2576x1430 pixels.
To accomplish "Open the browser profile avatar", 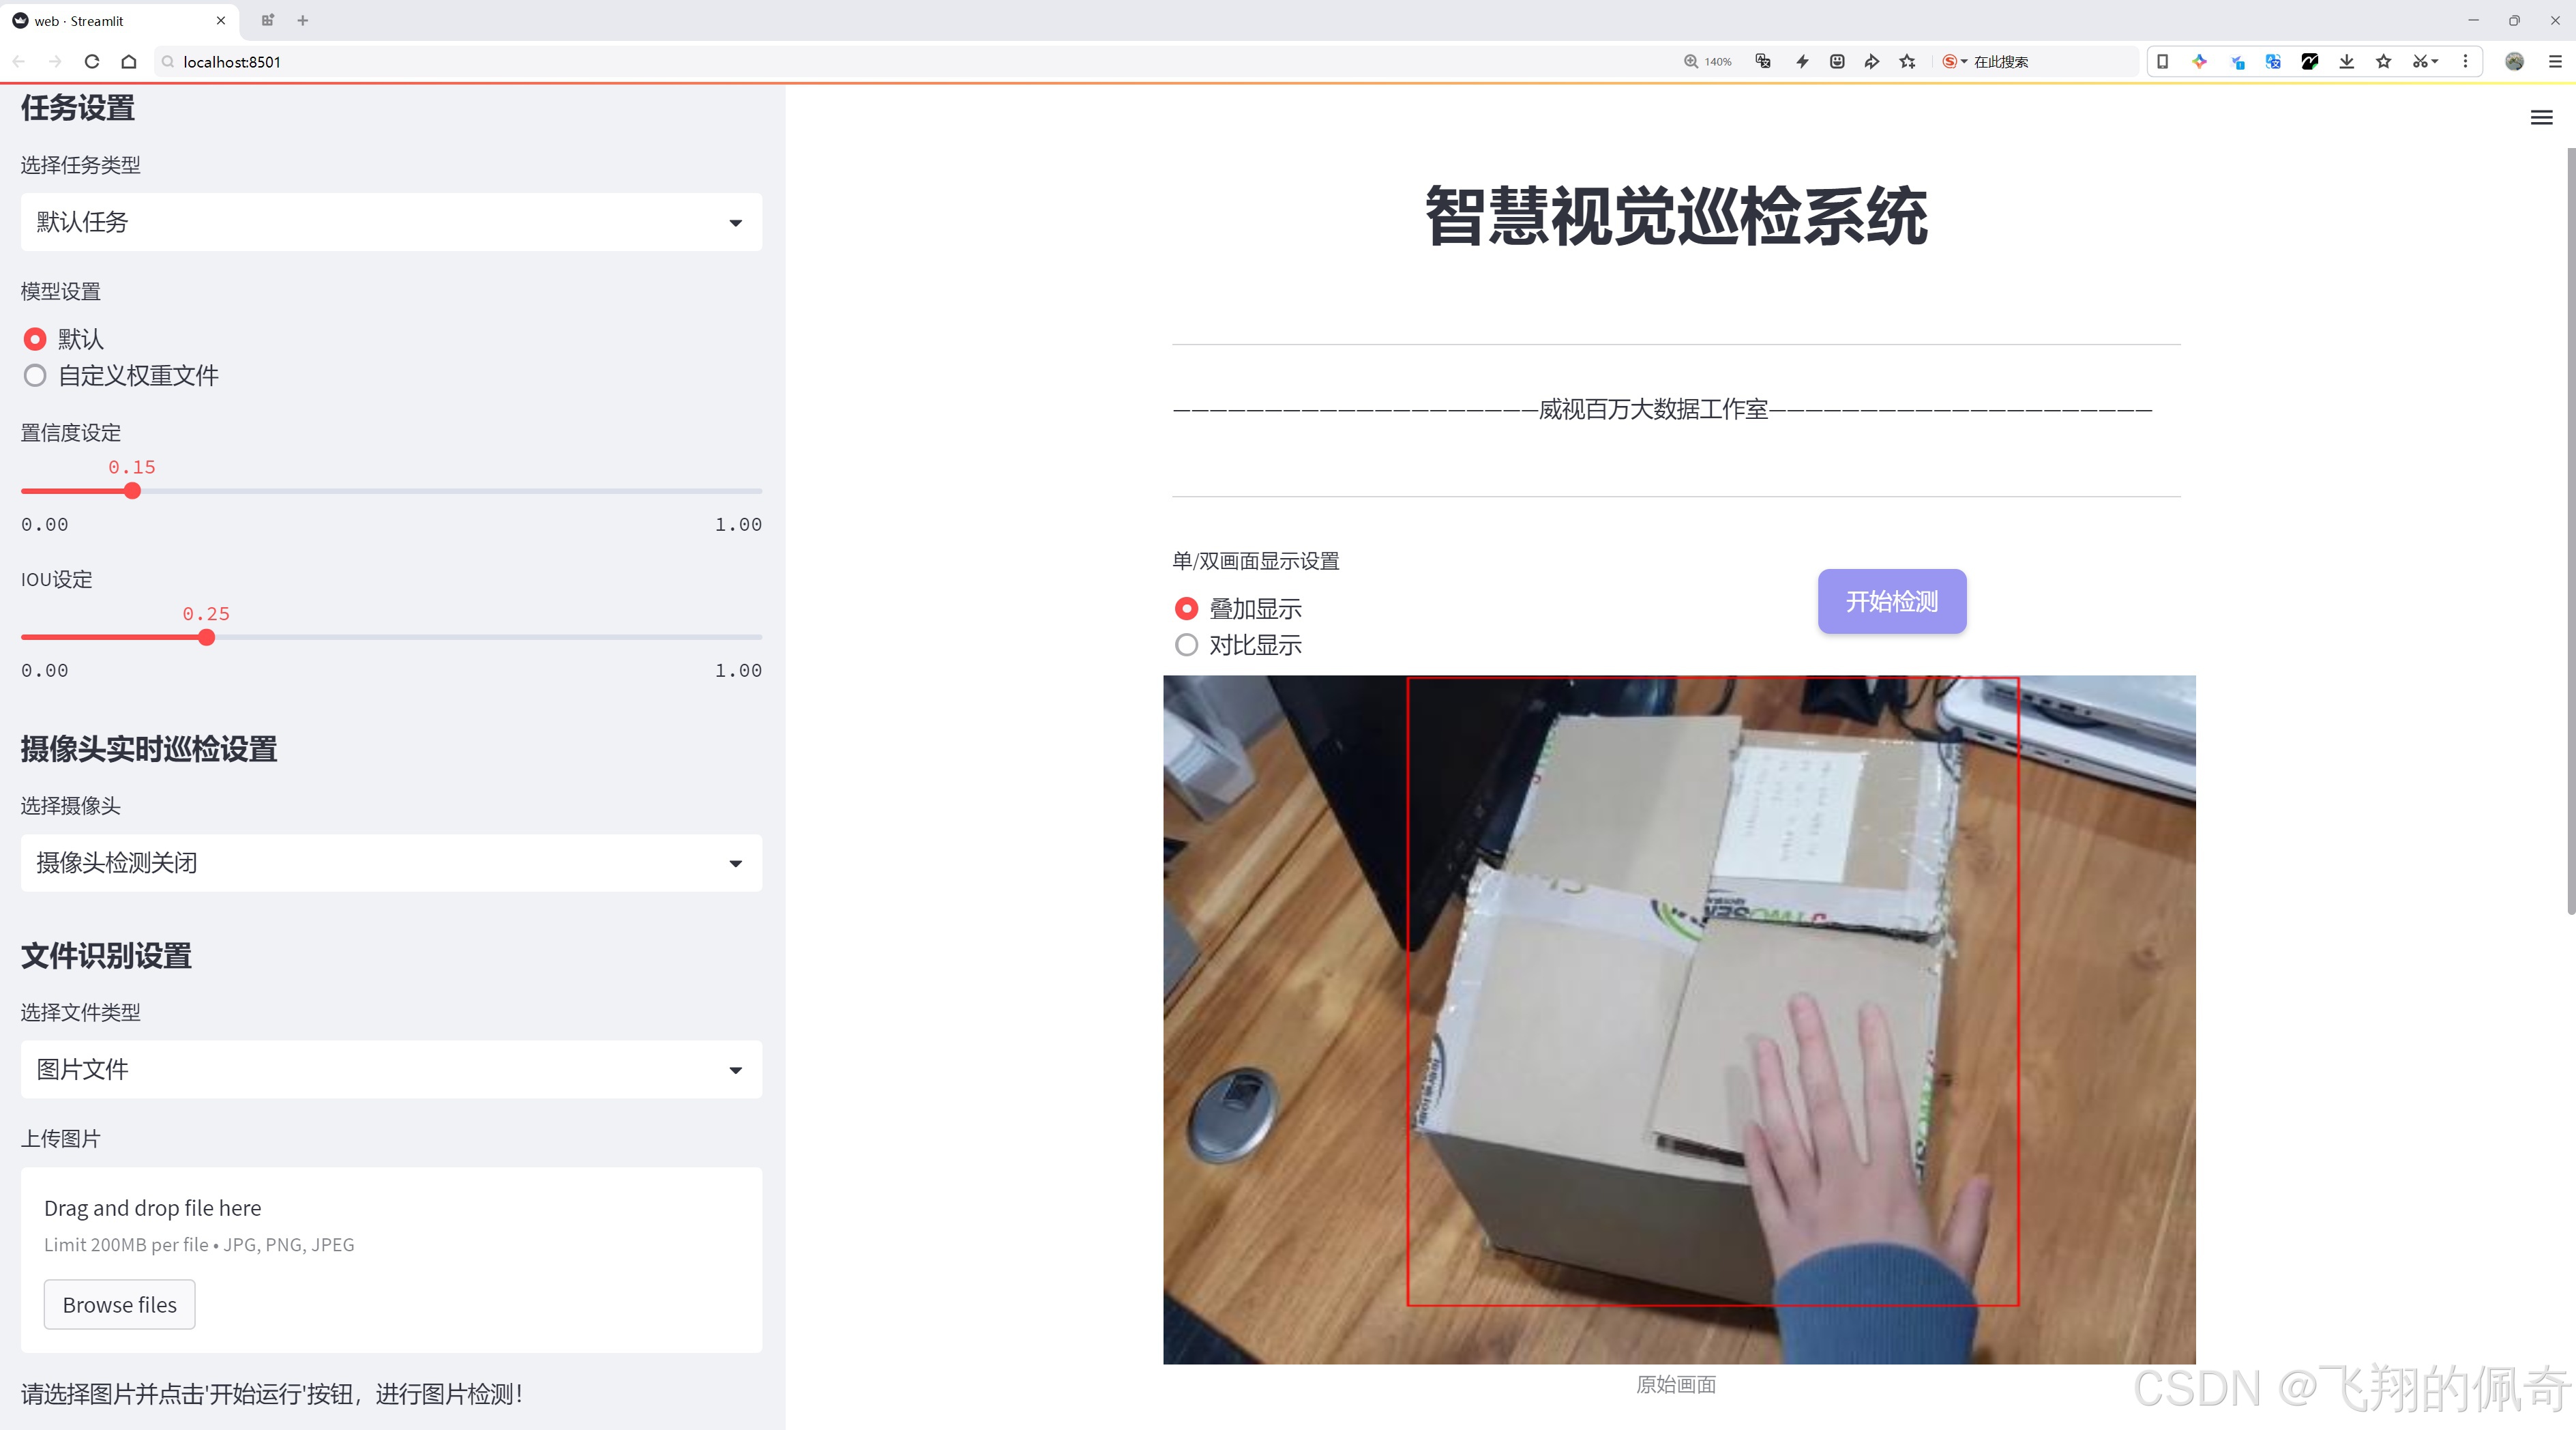I will 2514,61.
